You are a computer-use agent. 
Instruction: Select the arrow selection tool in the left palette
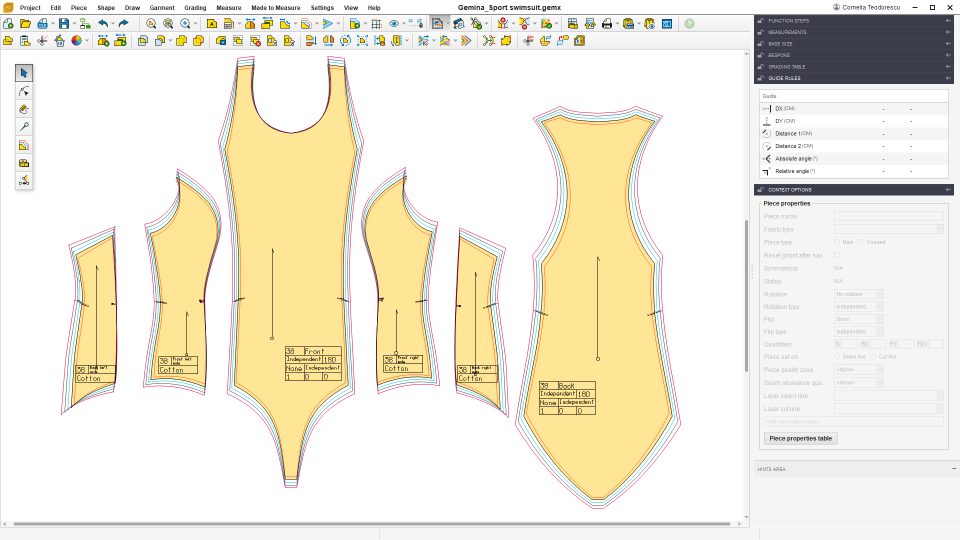24,73
